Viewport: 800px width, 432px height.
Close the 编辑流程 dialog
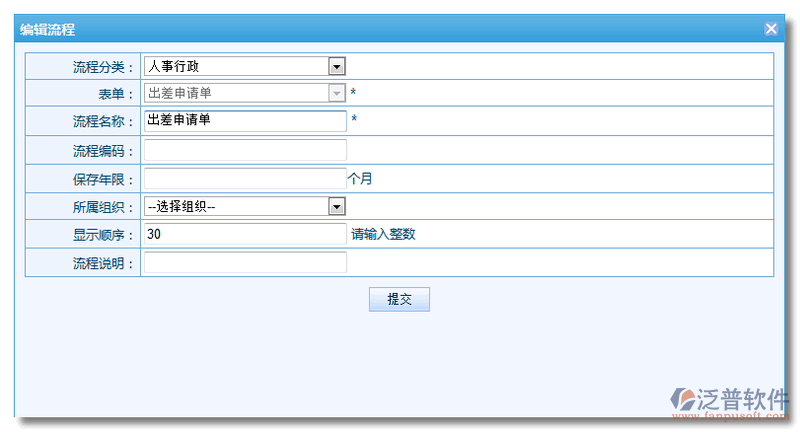coord(771,29)
